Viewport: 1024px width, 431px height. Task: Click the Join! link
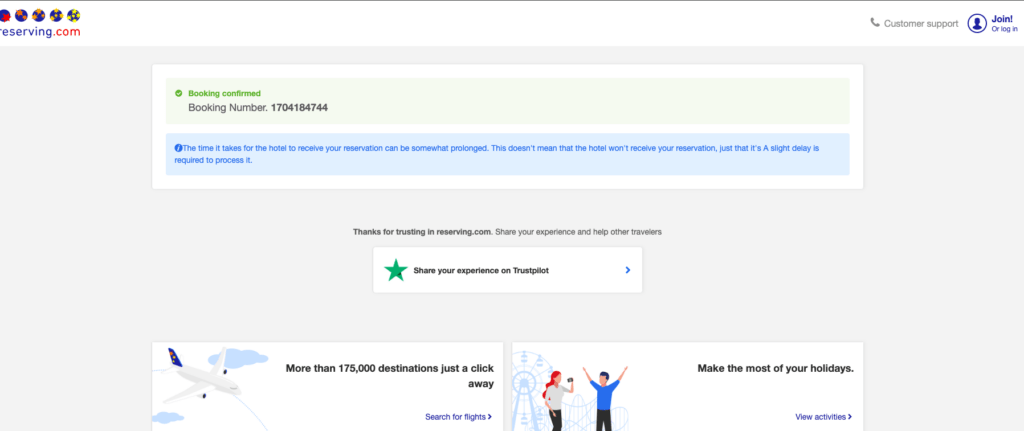click(x=1002, y=19)
